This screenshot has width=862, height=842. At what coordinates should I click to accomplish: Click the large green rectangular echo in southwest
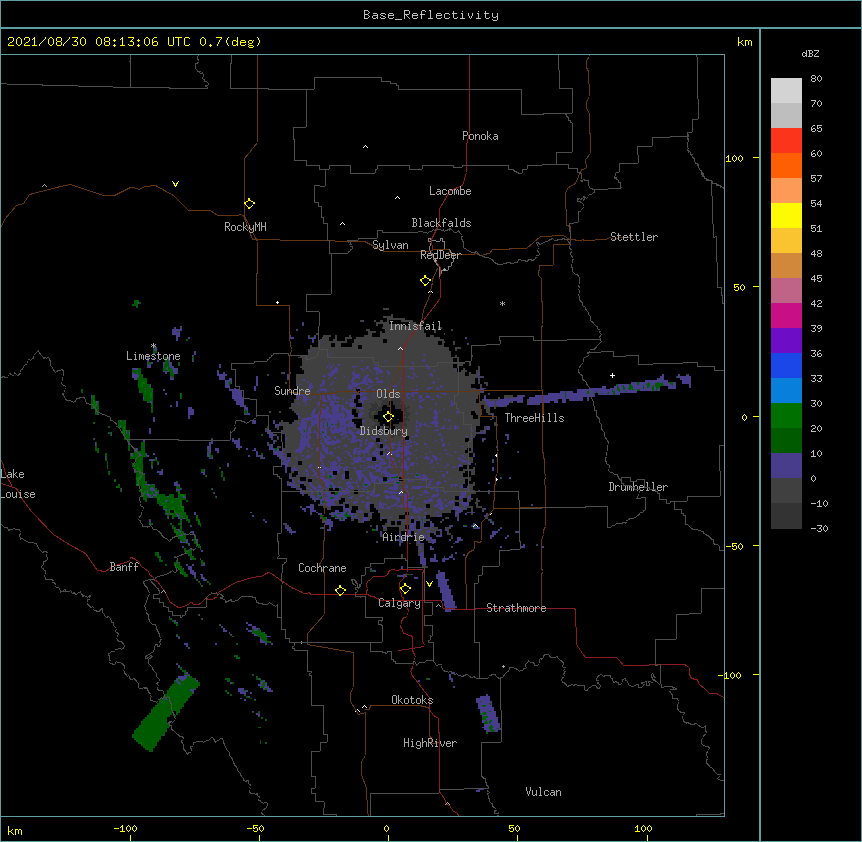(x=165, y=712)
